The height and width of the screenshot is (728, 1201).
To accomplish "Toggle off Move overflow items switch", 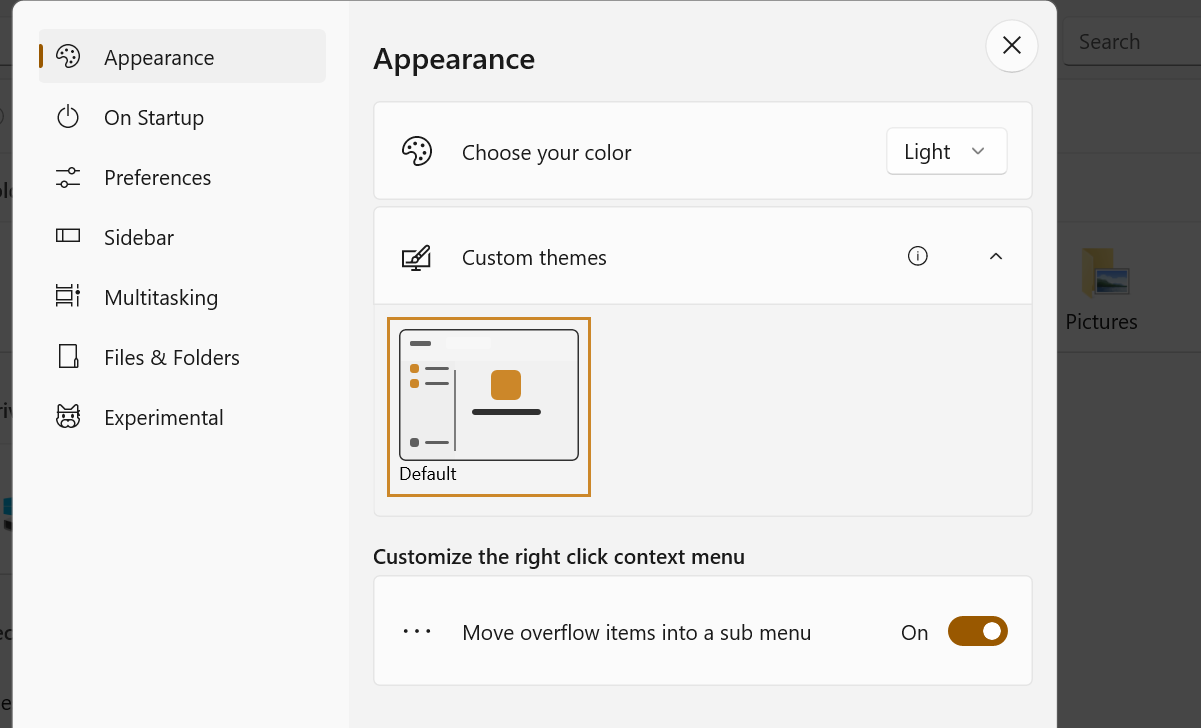I will pyautogui.click(x=977, y=632).
